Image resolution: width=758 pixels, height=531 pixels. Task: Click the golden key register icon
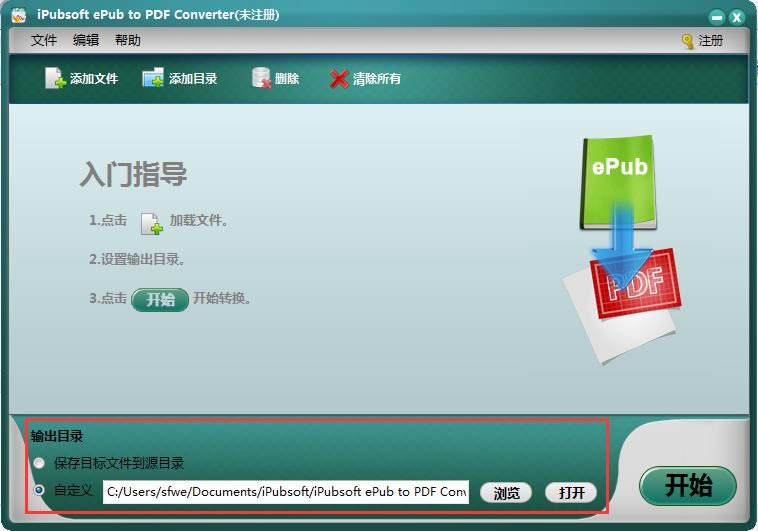pyautogui.click(x=687, y=41)
